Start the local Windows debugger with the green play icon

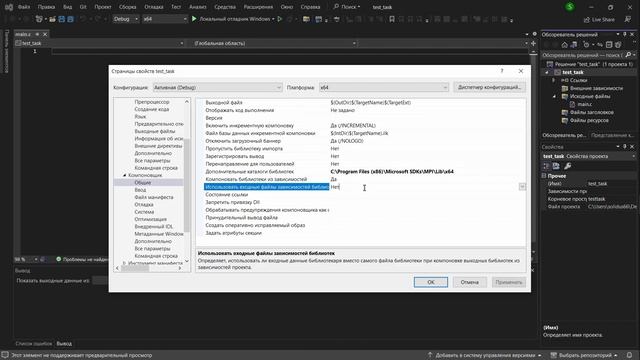pyautogui.click(x=194, y=19)
